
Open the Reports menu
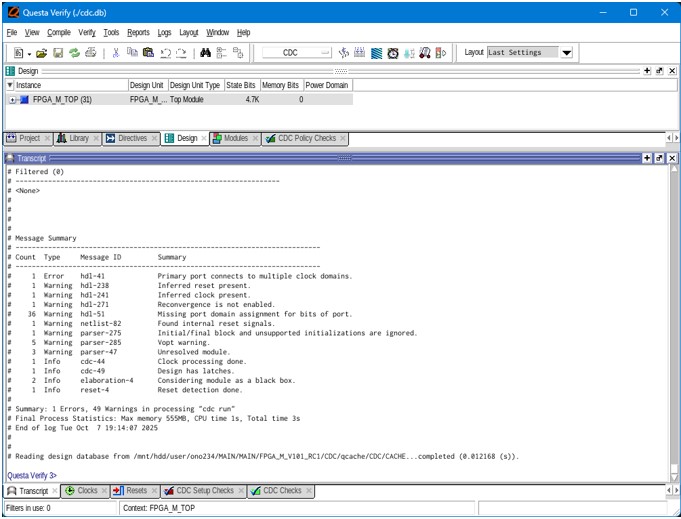[138, 32]
